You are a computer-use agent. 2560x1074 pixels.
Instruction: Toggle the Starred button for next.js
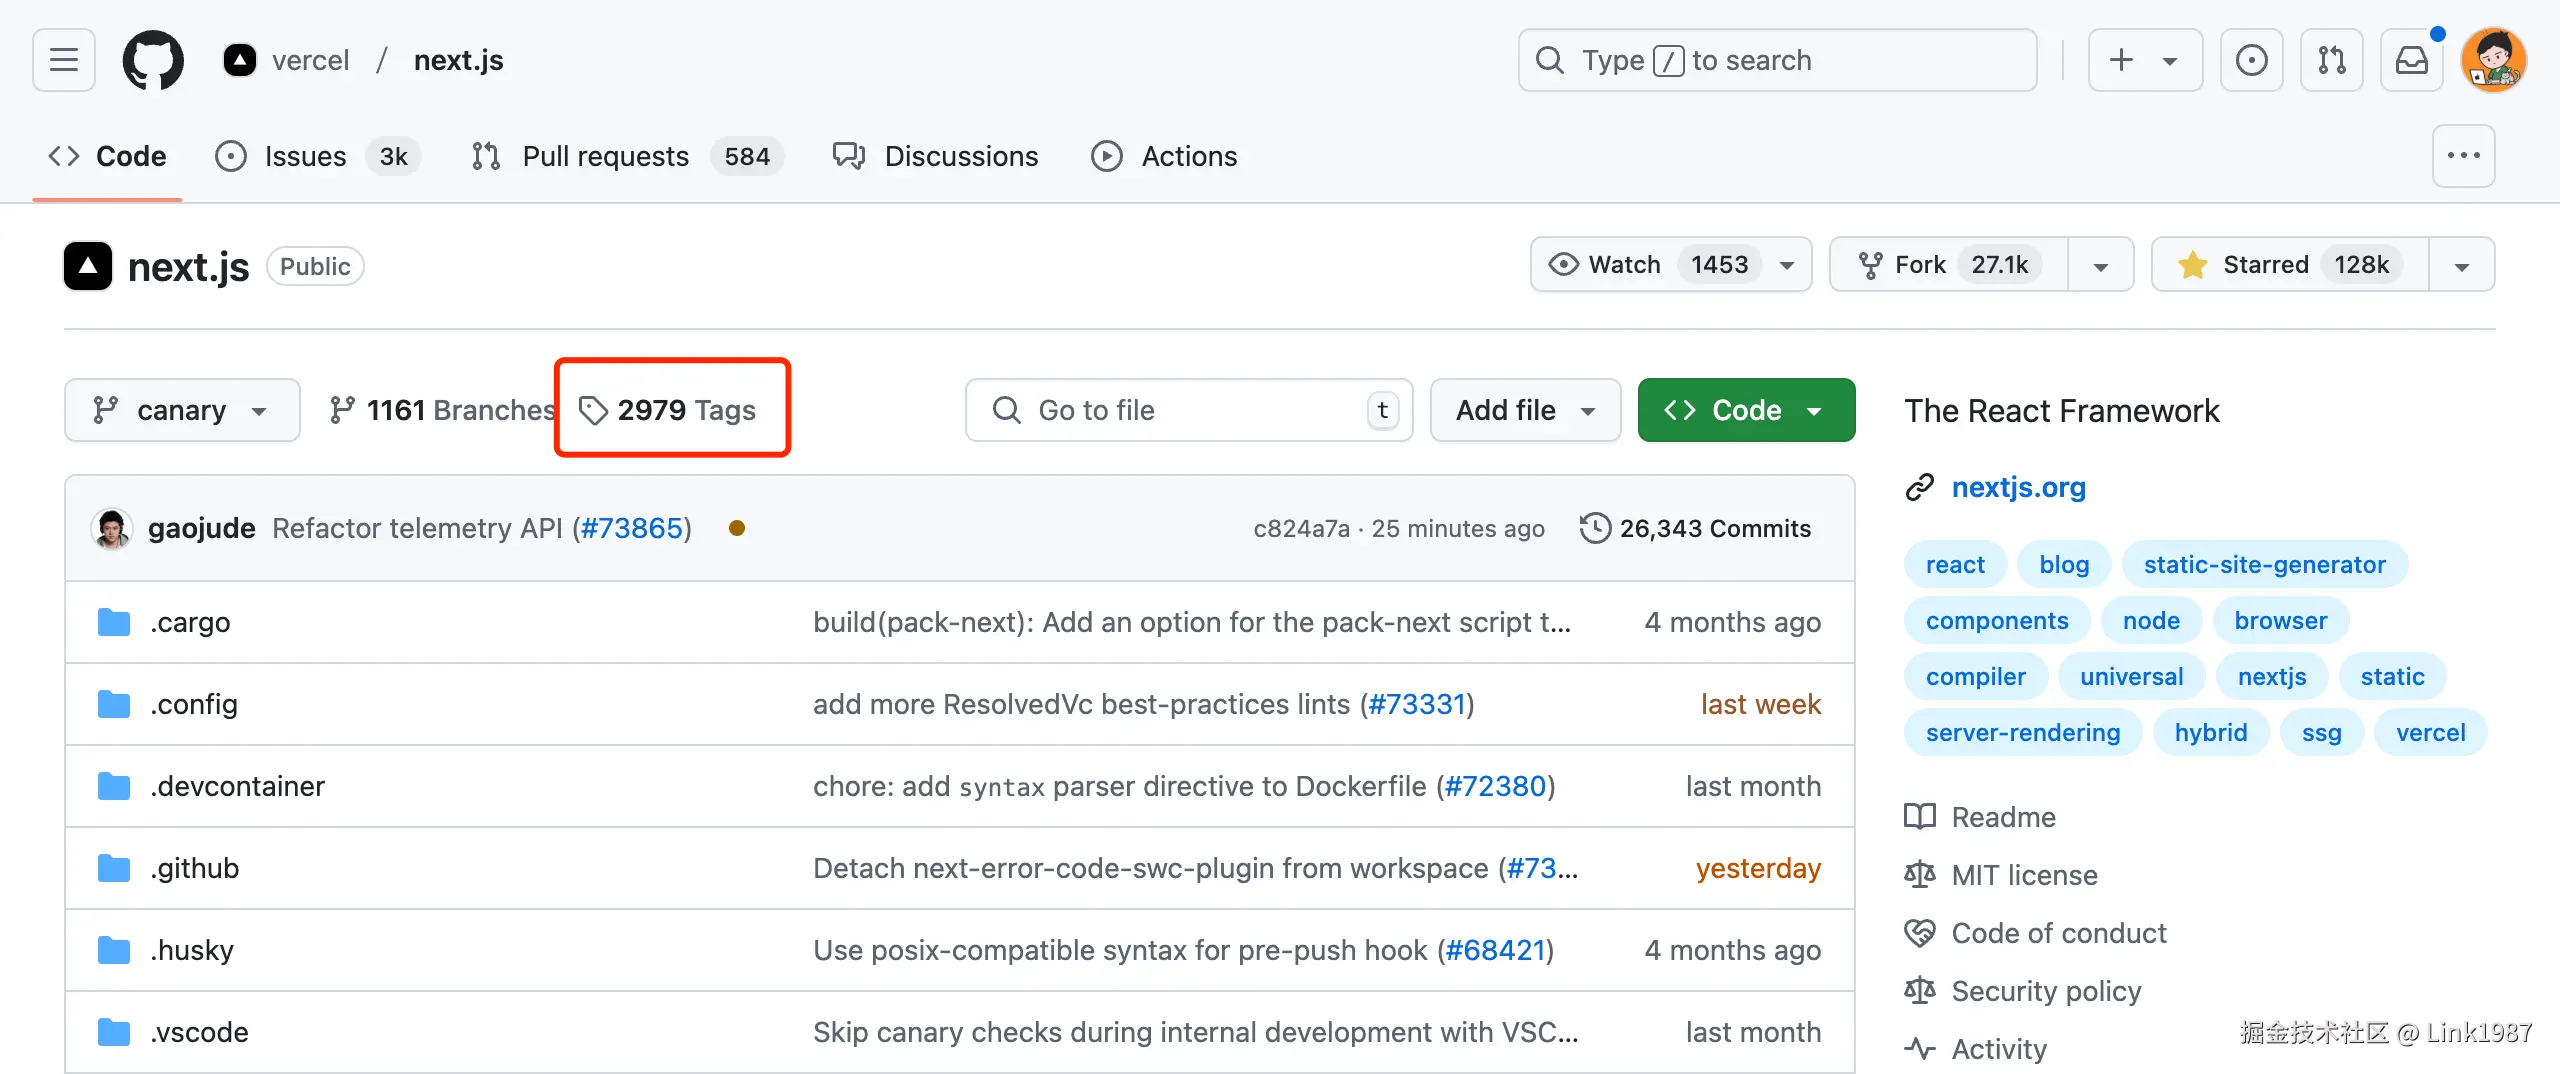pyautogui.click(x=2290, y=264)
